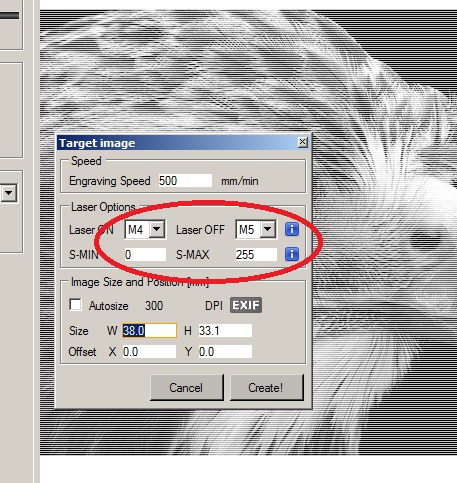The image size is (457, 483).
Task: Click the Offset X field
Action: point(149,351)
